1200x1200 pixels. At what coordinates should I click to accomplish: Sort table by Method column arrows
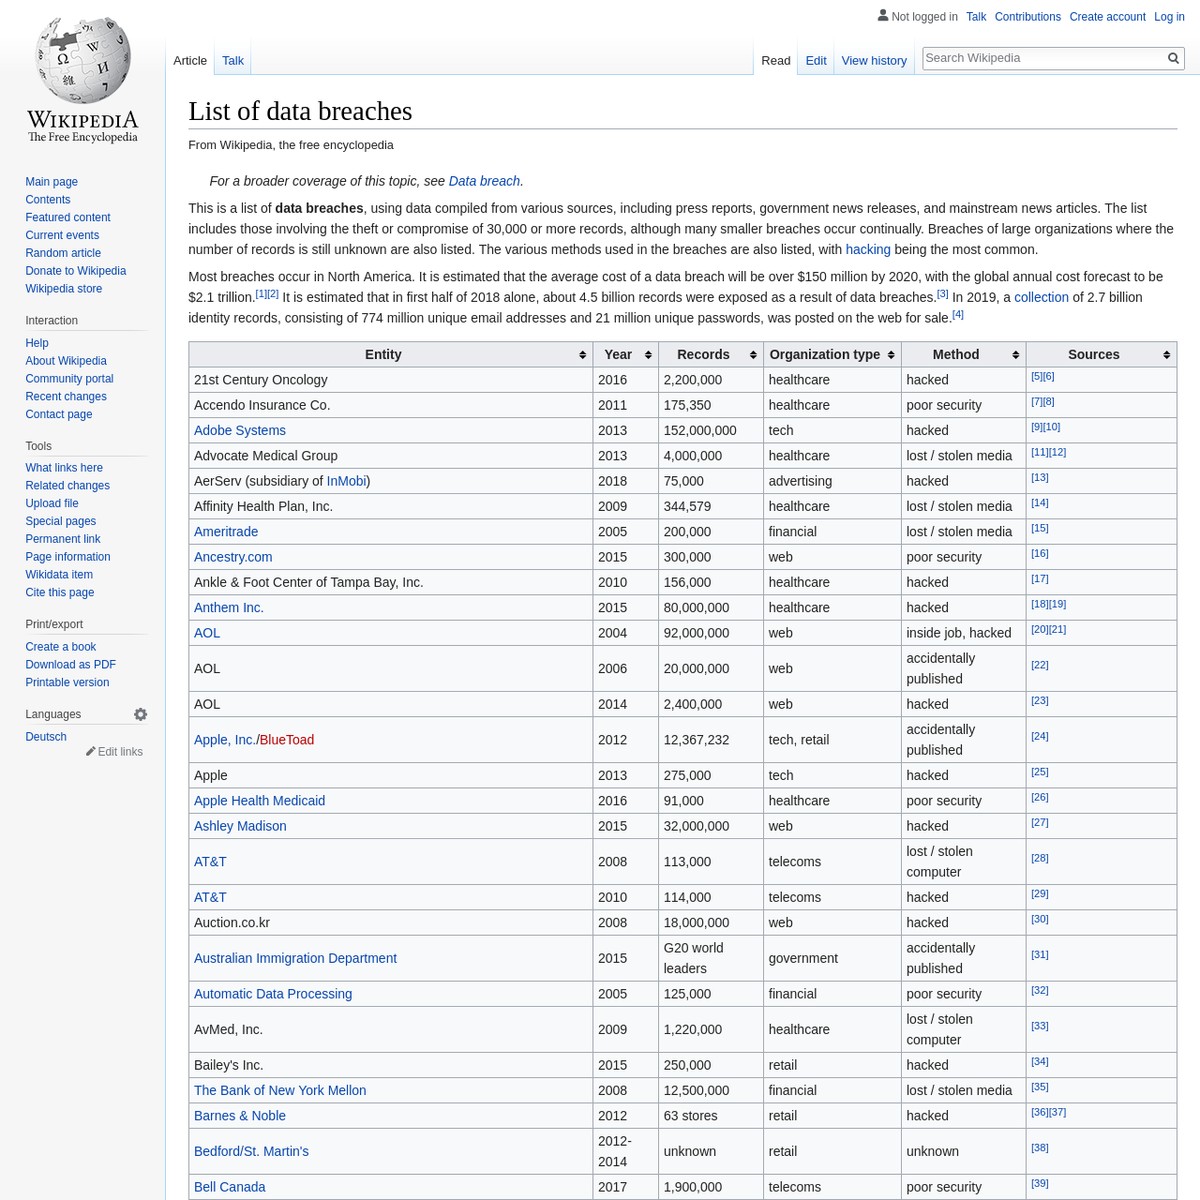(1016, 355)
